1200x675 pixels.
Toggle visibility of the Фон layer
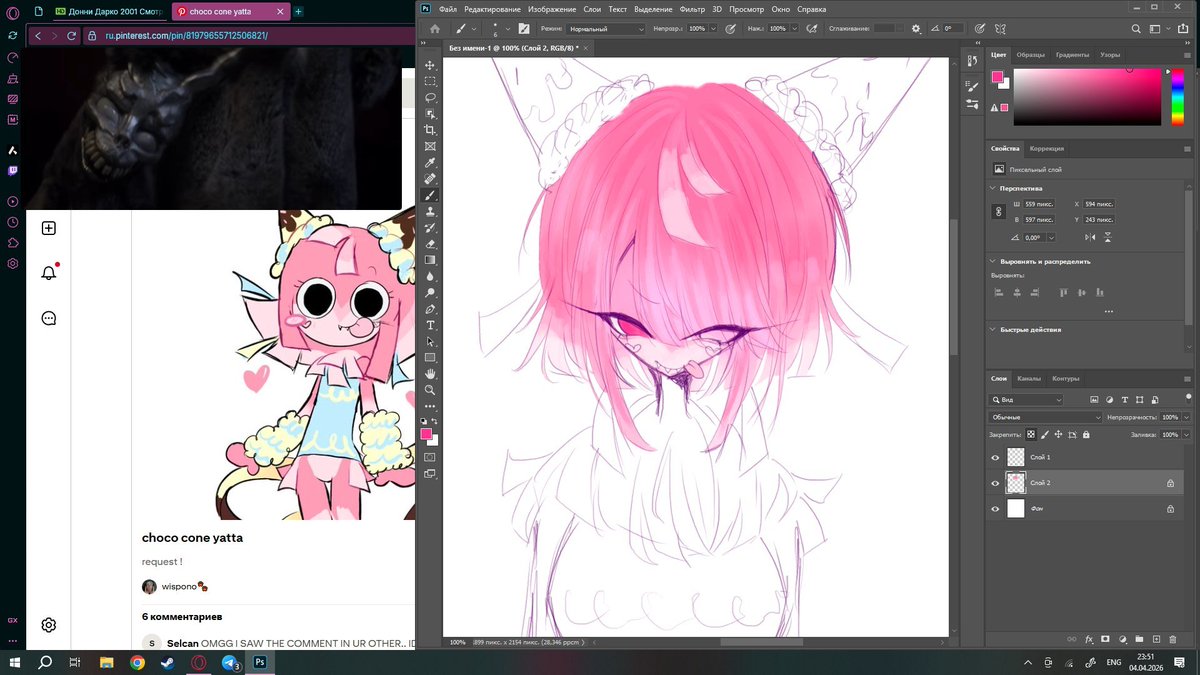(995, 509)
